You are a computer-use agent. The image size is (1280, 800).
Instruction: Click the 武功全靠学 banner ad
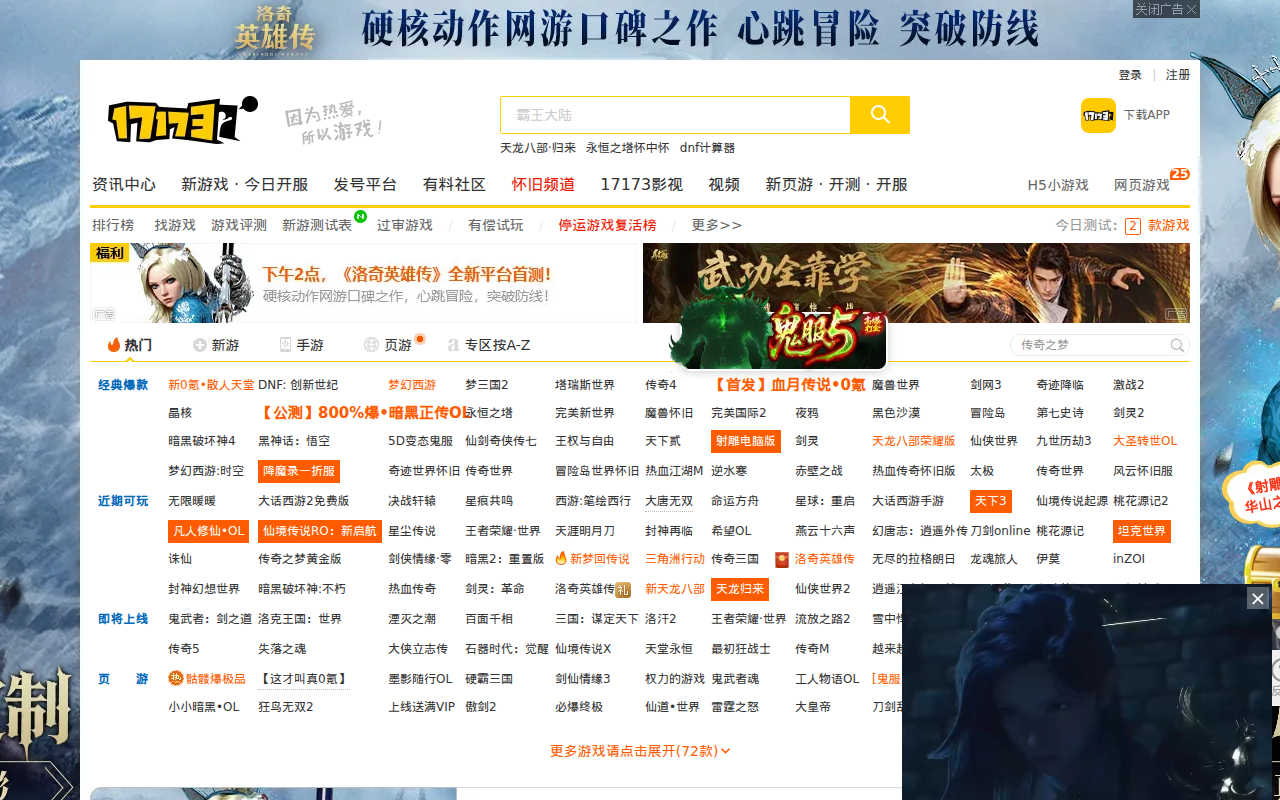[916, 282]
